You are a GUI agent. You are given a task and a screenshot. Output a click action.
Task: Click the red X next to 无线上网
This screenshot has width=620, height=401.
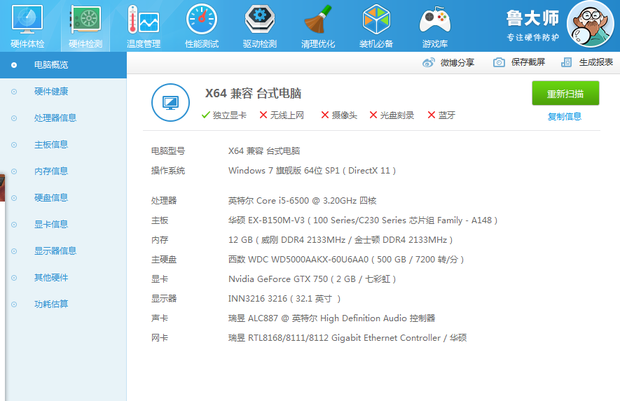pos(263,115)
